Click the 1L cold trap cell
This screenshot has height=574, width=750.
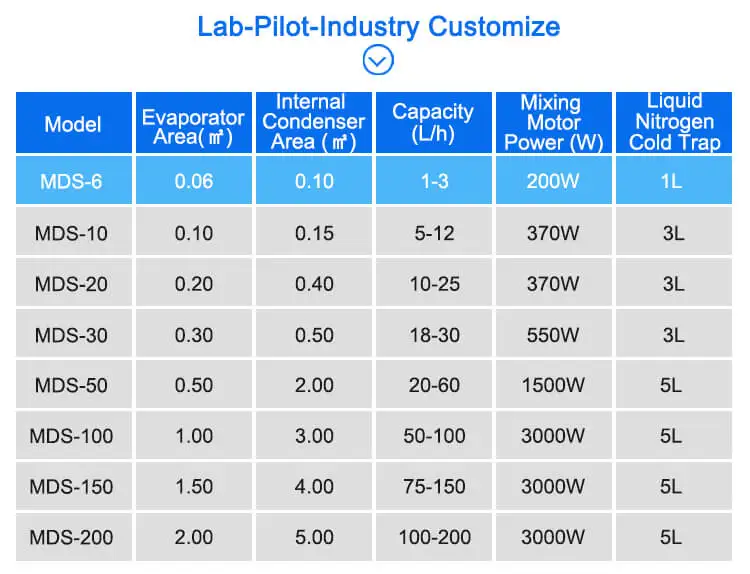point(674,181)
